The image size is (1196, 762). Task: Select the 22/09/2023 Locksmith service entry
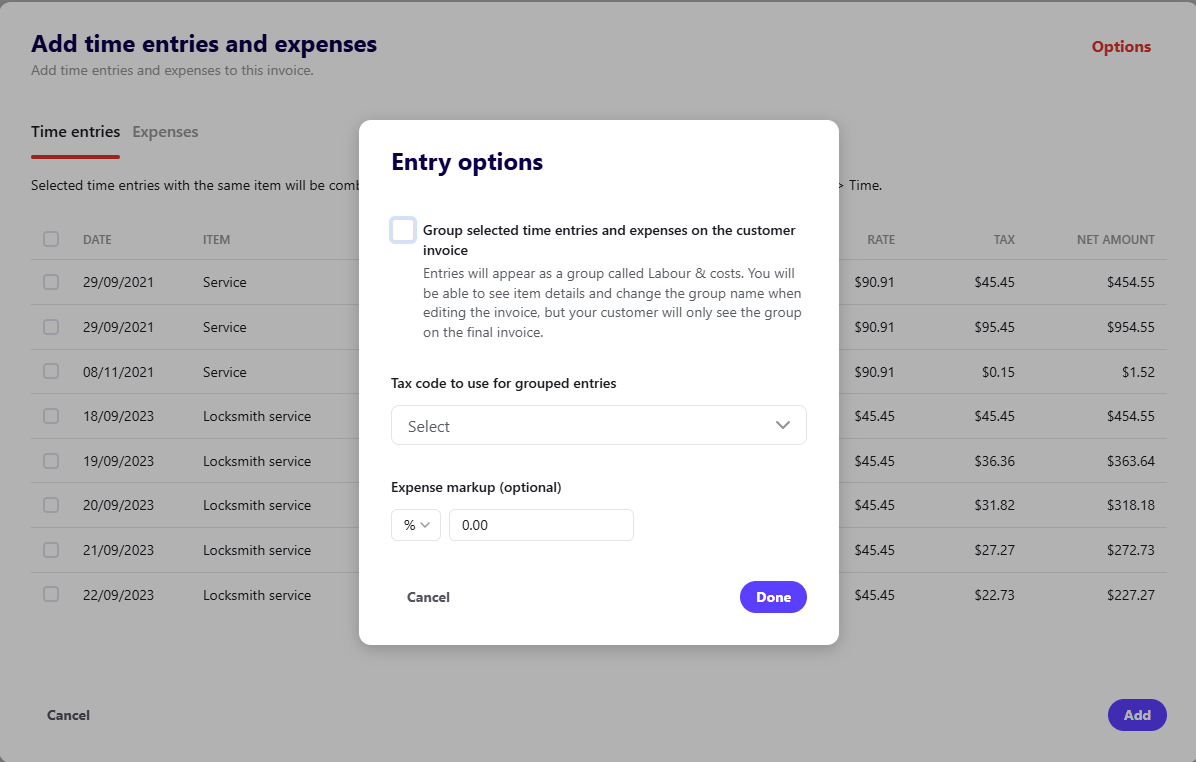[51, 594]
